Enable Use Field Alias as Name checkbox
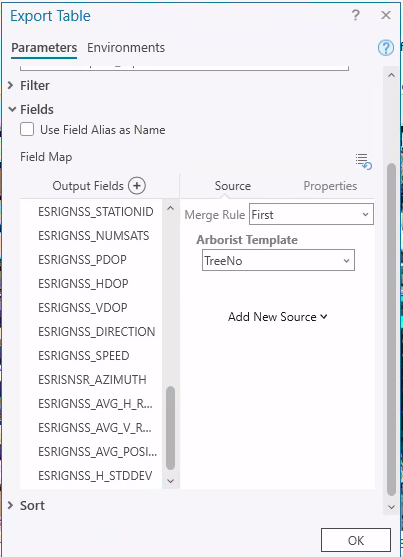 pos(27,129)
